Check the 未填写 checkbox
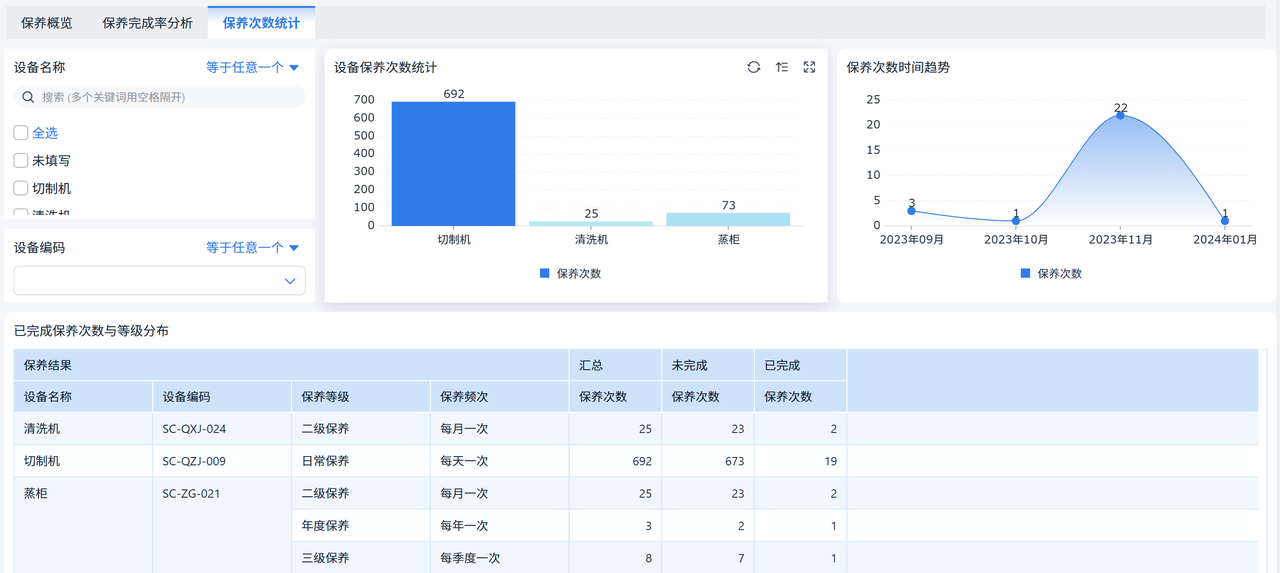 point(20,160)
